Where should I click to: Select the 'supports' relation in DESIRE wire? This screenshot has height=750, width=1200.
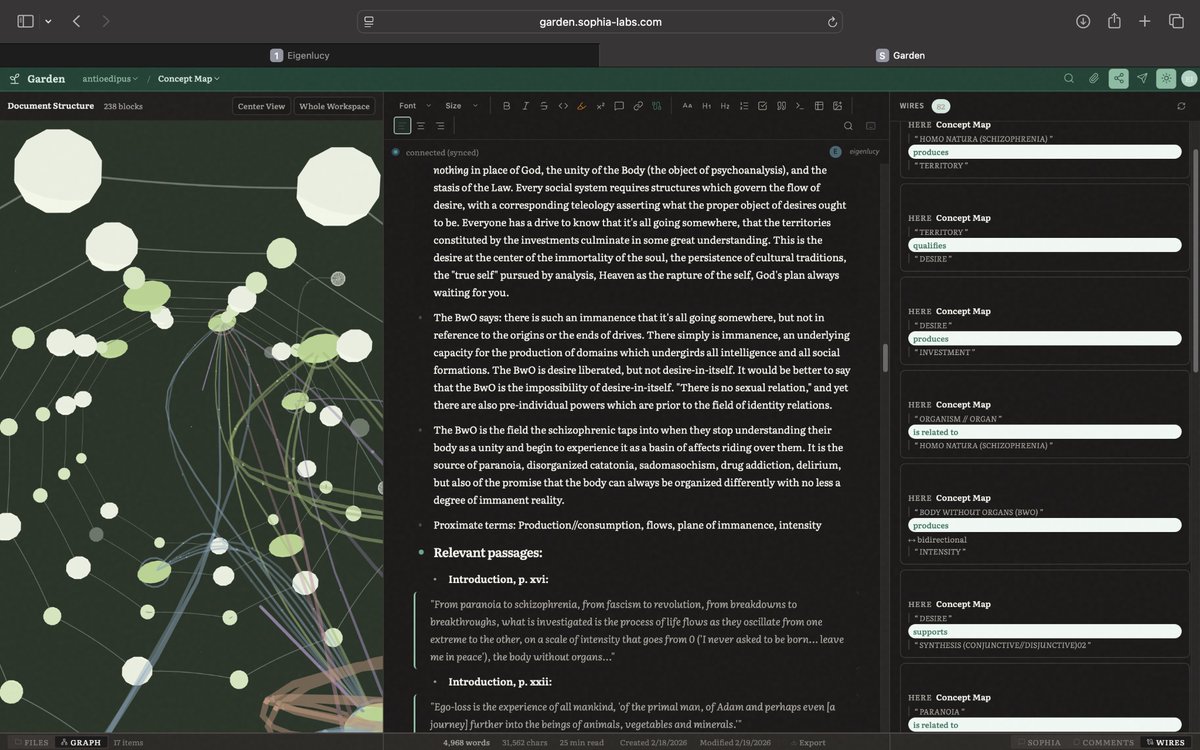click(1044, 632)
